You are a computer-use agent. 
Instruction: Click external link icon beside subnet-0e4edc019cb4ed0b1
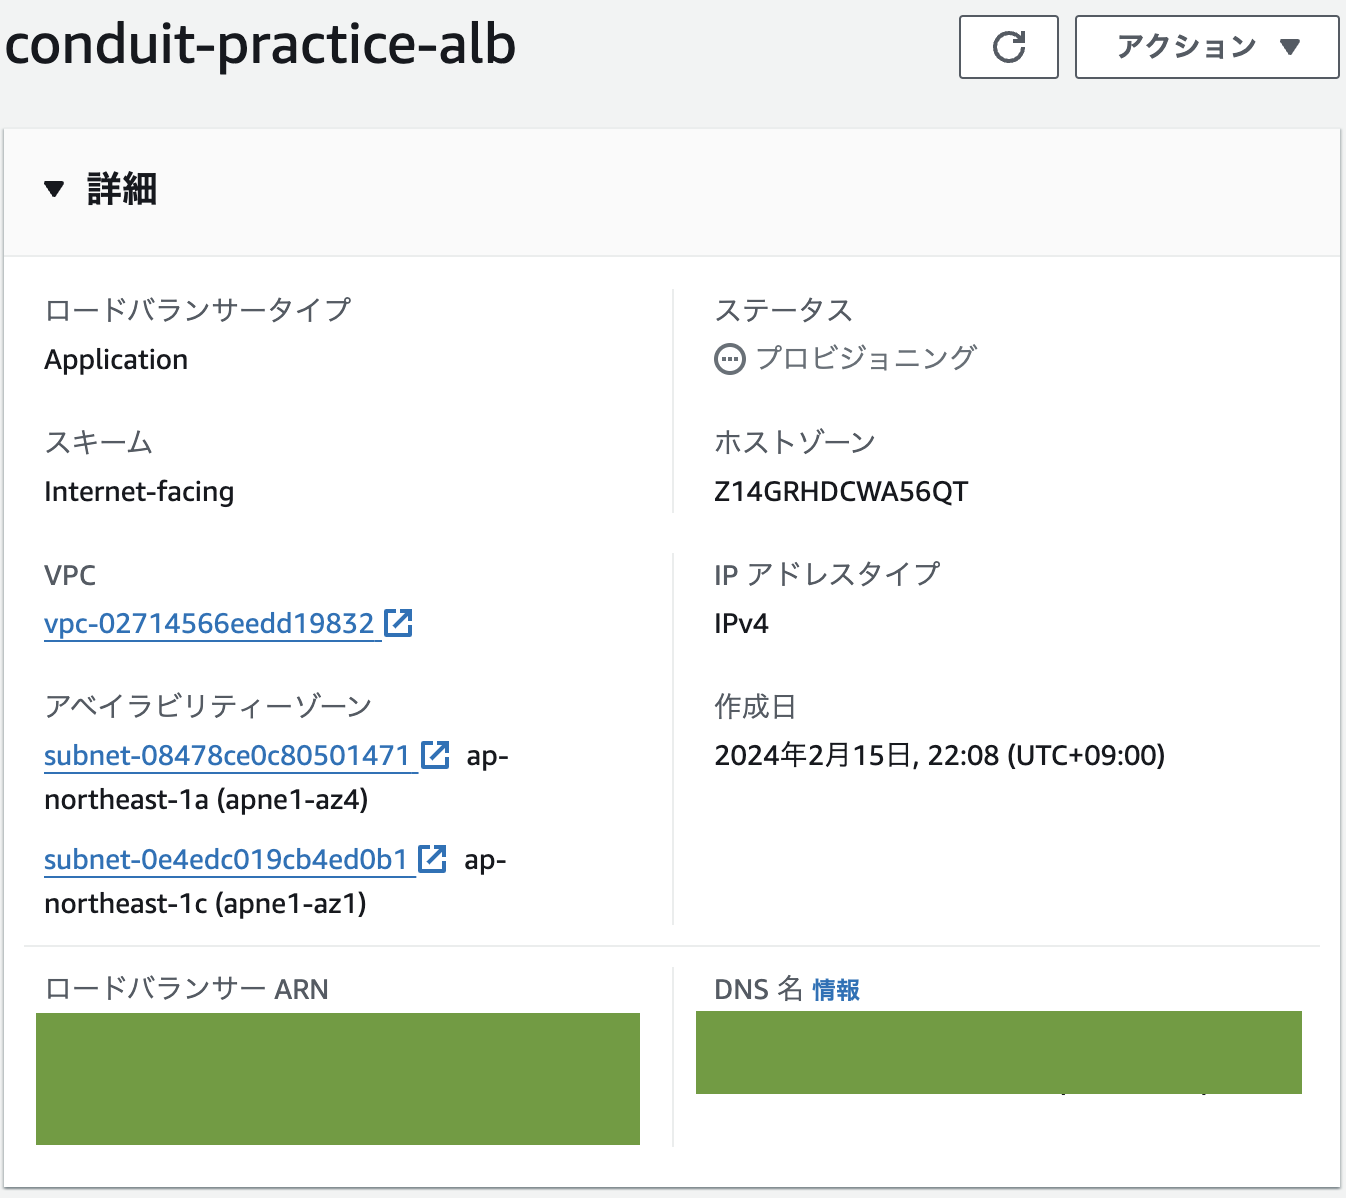[x=432, y=858]
